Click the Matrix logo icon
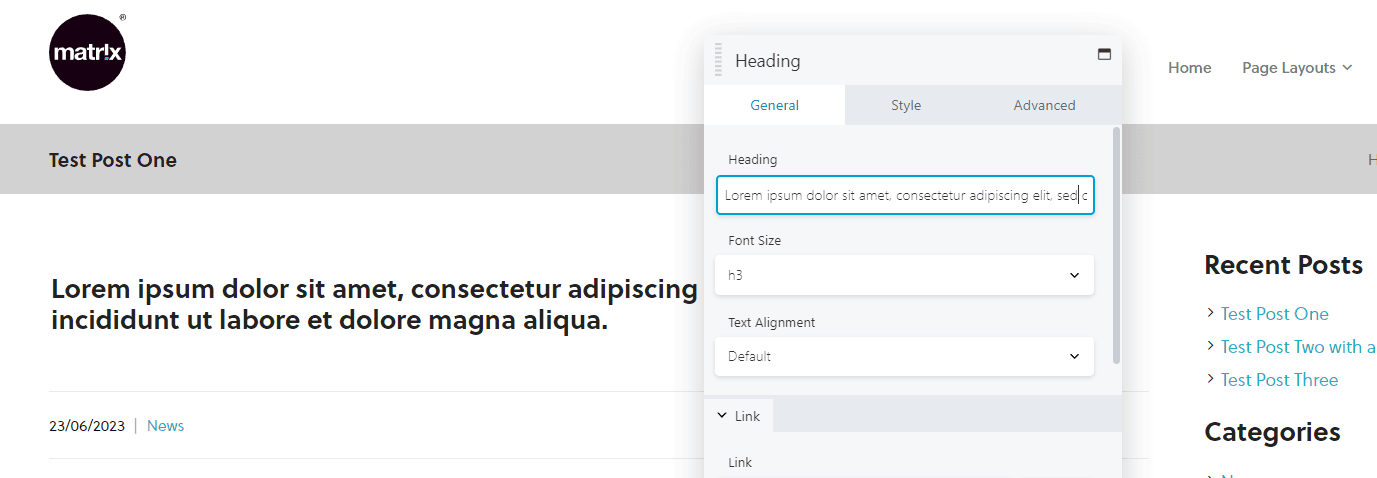Screen dimensions: 1377x478 [87, 53]
